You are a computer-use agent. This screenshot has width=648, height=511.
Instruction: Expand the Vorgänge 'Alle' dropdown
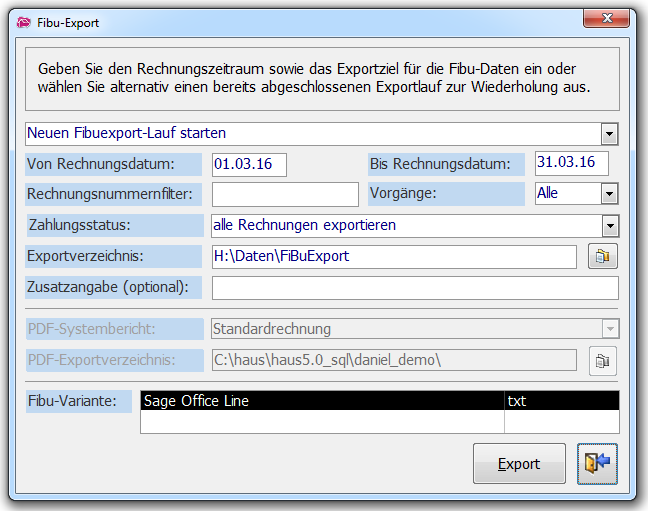609,193
